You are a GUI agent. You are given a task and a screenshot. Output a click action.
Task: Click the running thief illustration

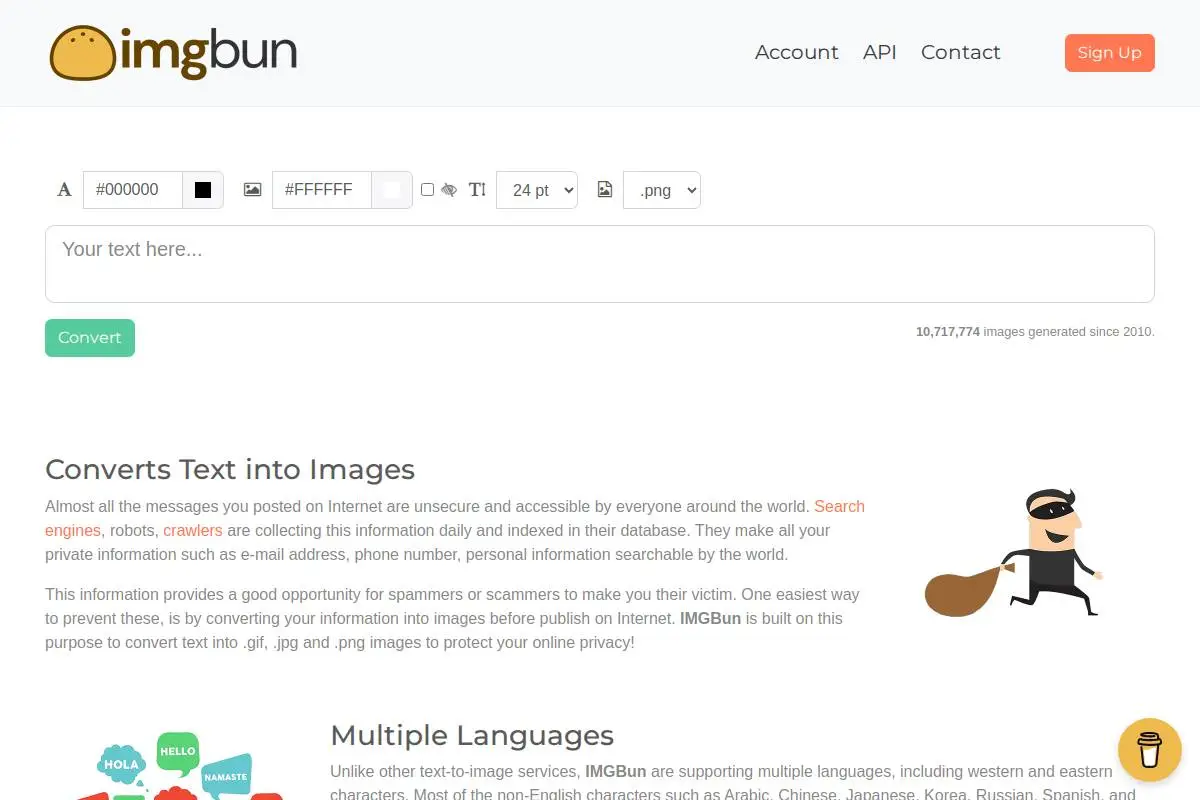coord(1014,553)
